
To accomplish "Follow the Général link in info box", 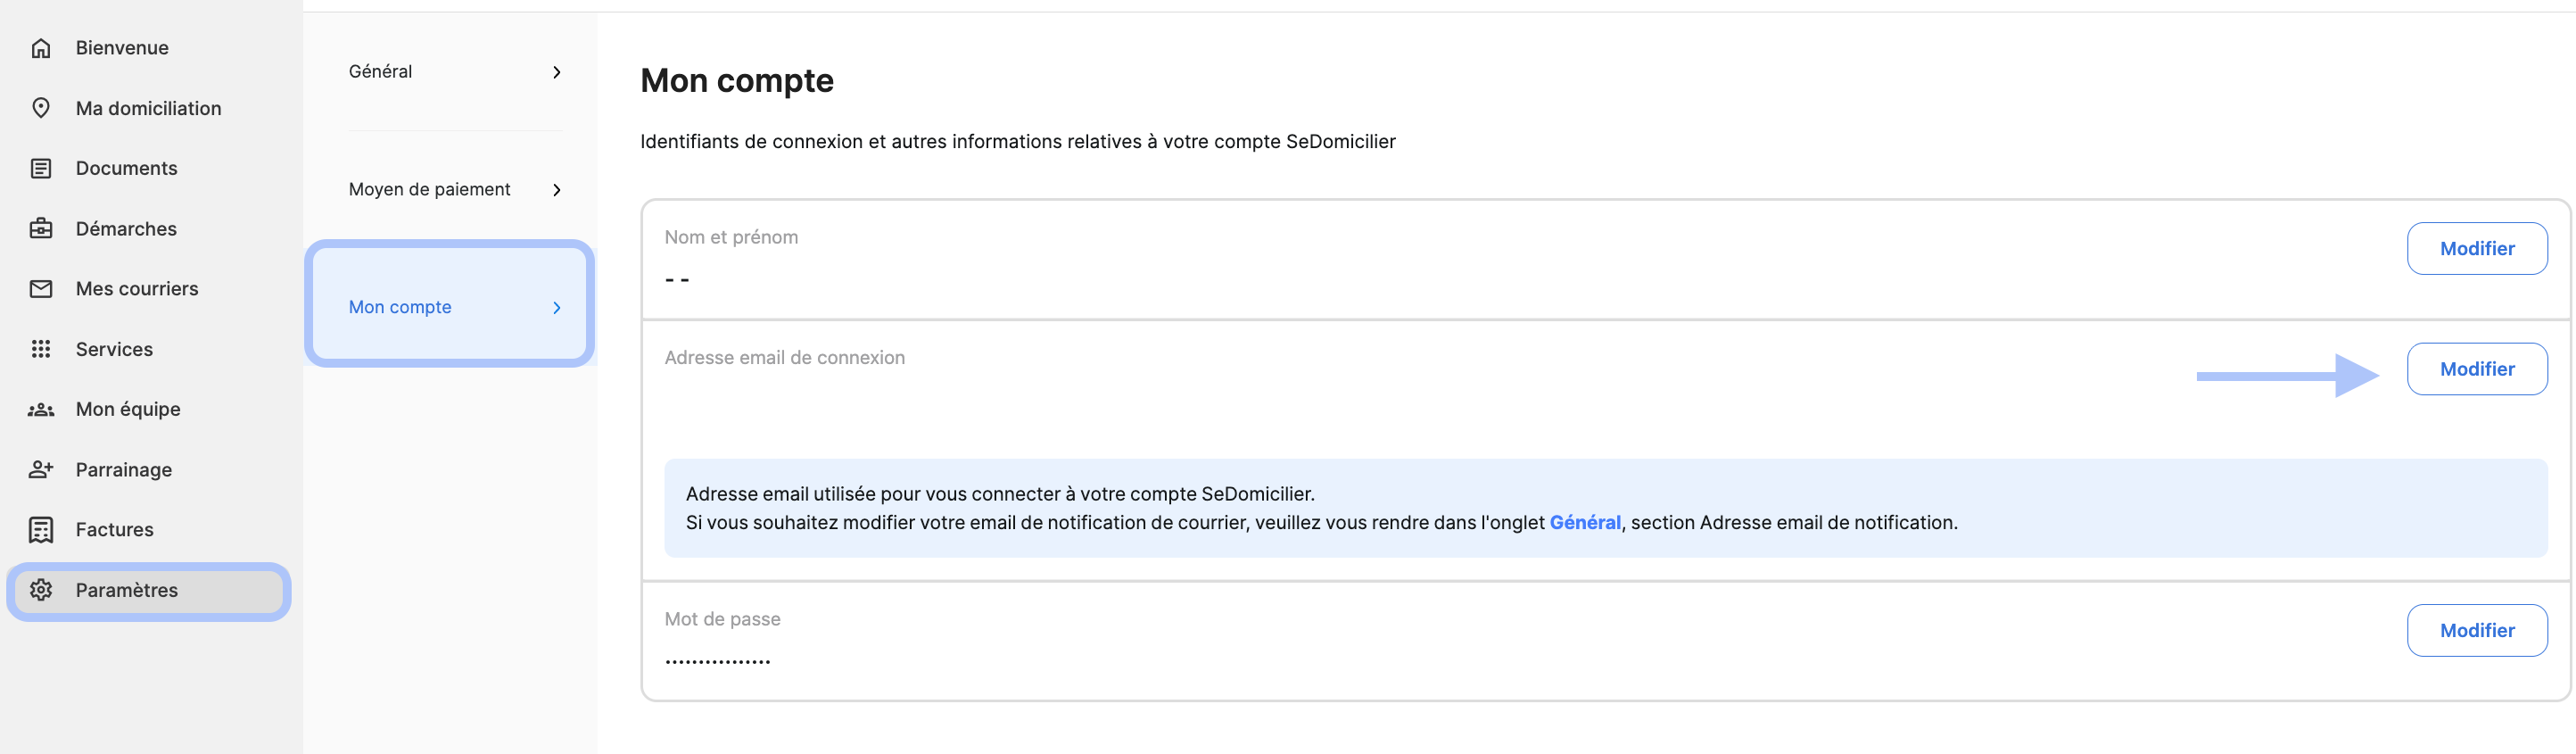I will pyautogui.click(x=1584, y=522).
